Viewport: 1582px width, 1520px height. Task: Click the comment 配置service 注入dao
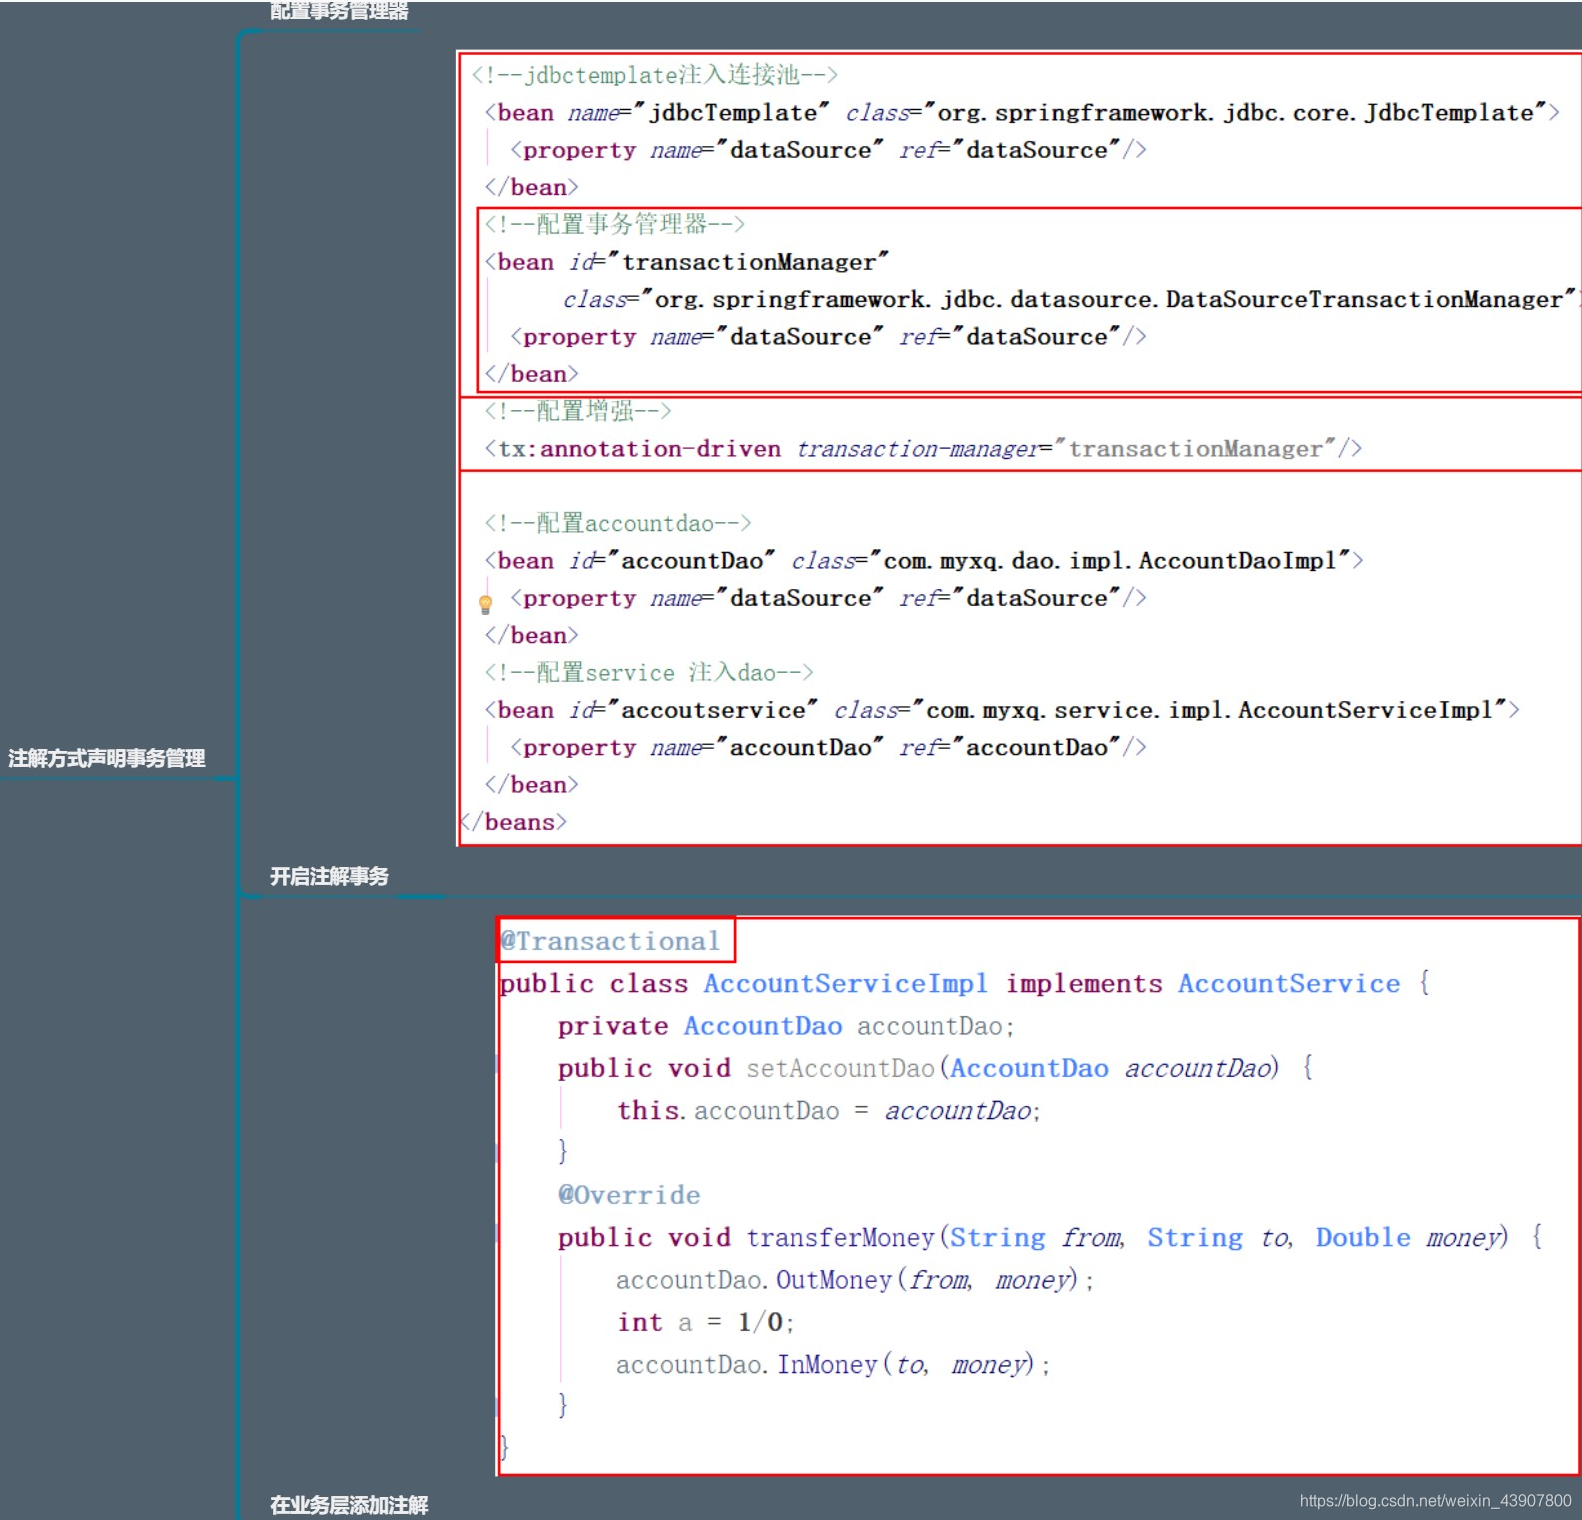point(648,673)
